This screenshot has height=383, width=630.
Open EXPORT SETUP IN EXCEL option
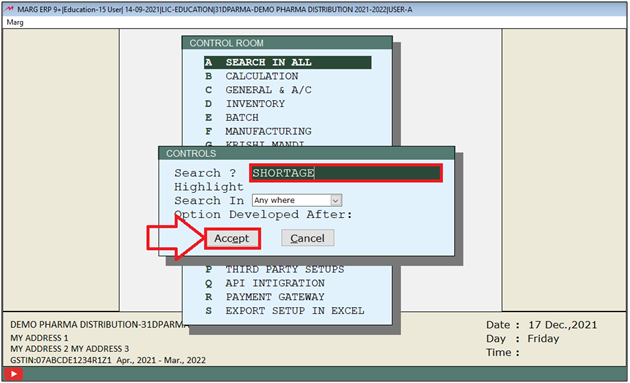click(x=284, y=311)
